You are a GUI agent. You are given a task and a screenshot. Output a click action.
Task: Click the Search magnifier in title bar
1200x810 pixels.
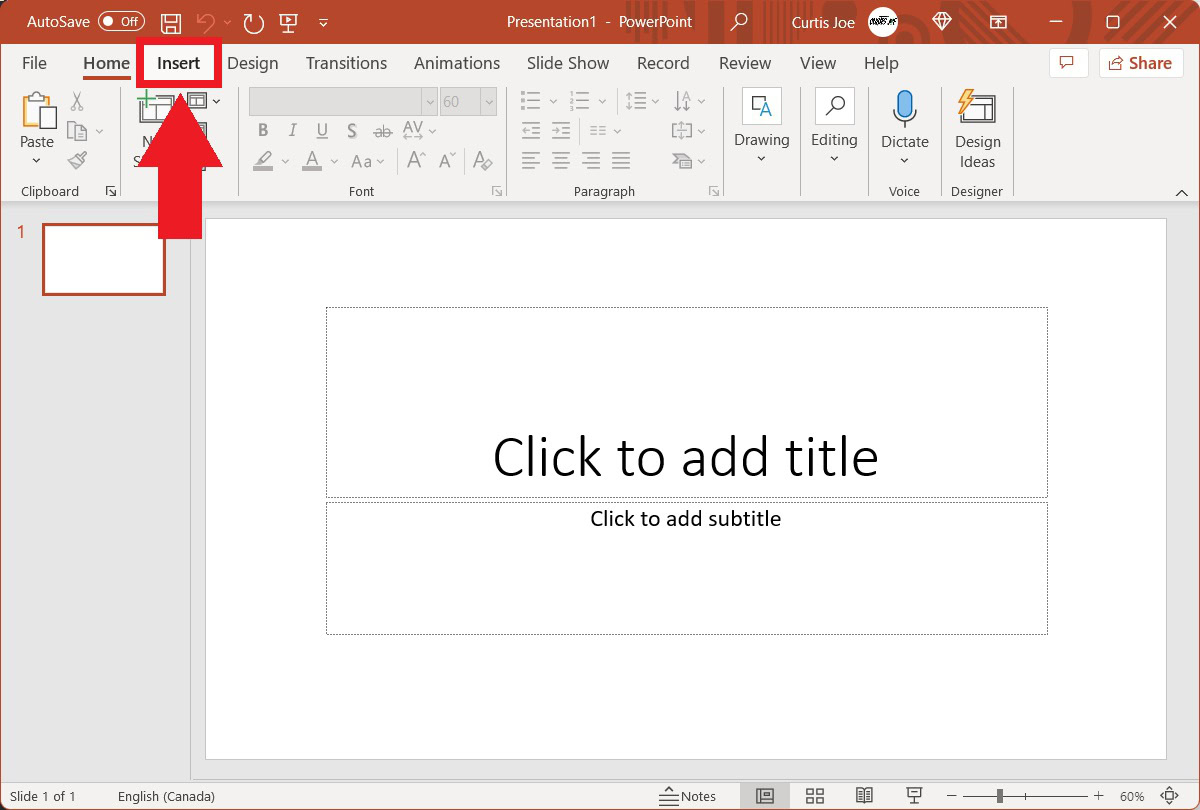tap(739, 22)
